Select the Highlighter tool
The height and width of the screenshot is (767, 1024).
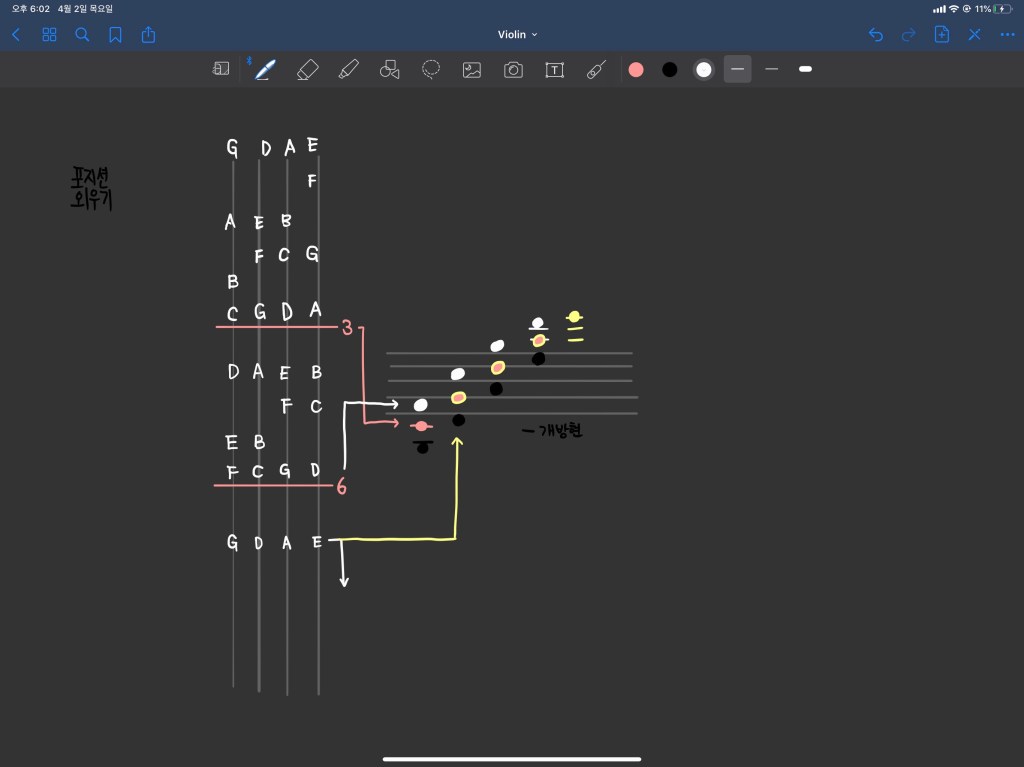click(348, 69)
